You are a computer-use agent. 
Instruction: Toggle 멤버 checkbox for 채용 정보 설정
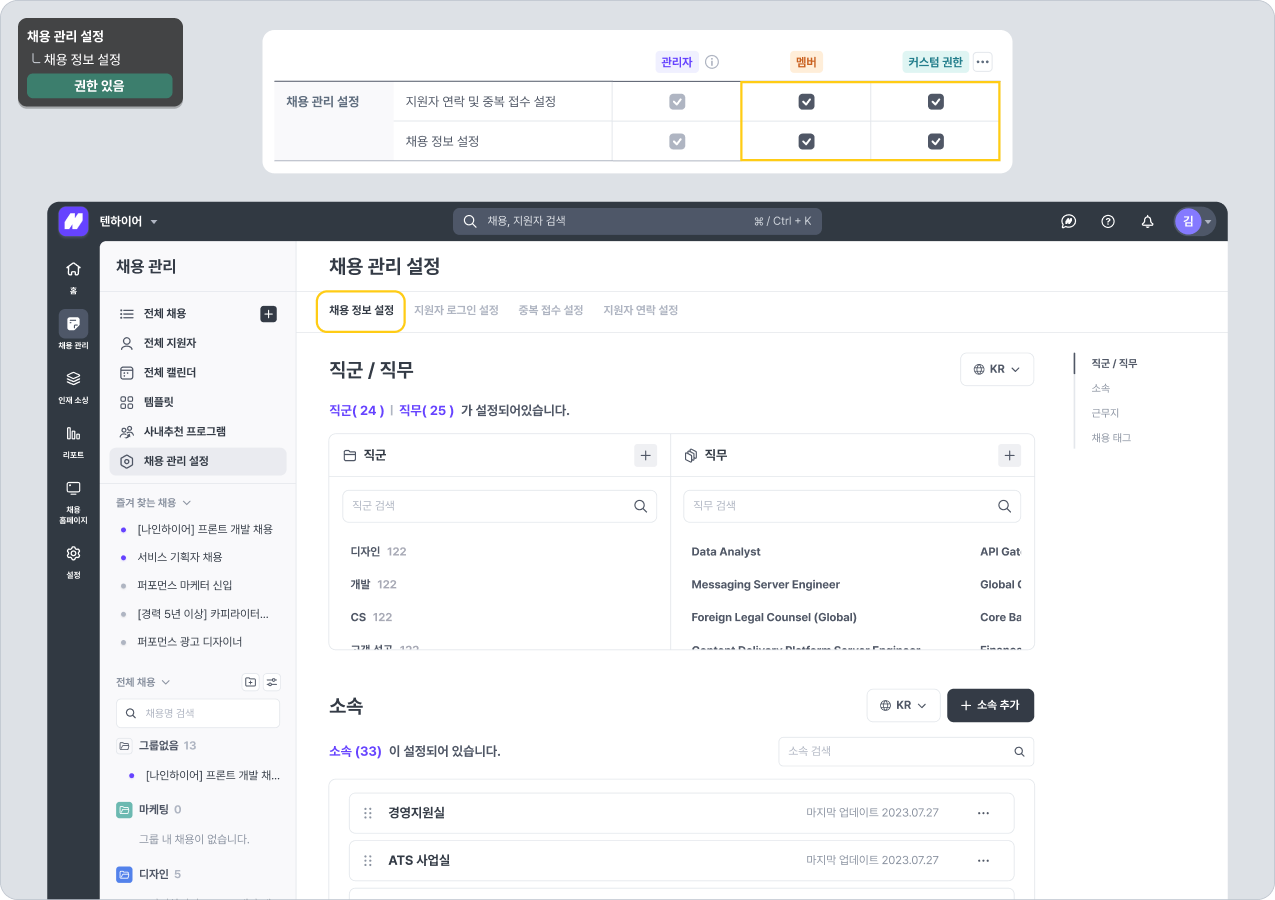click(806, 141)
